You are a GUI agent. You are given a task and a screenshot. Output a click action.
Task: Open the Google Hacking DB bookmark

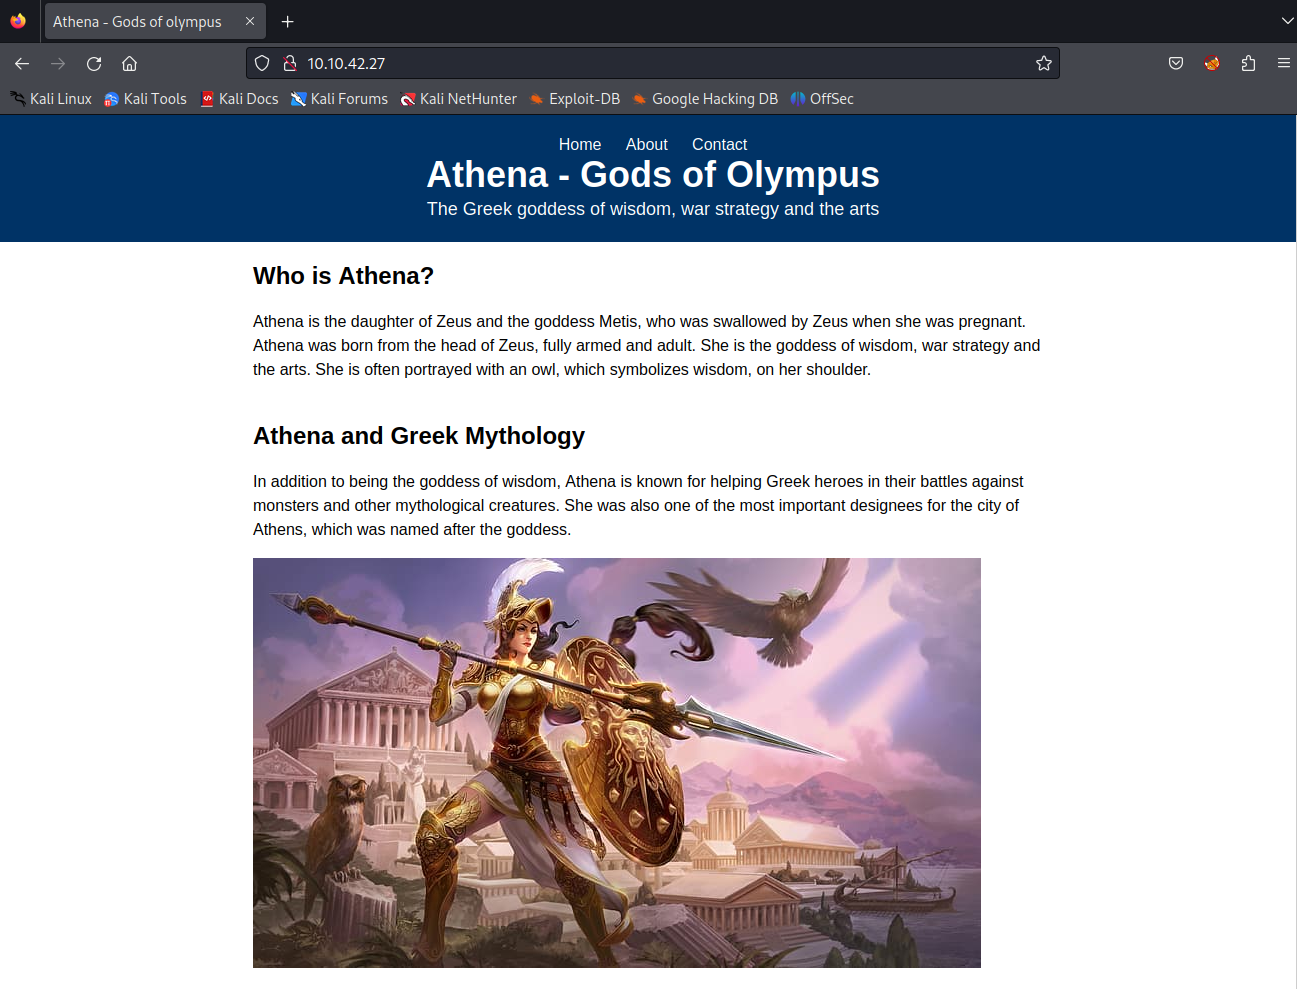pyautogui.click(x=706, y=99)
